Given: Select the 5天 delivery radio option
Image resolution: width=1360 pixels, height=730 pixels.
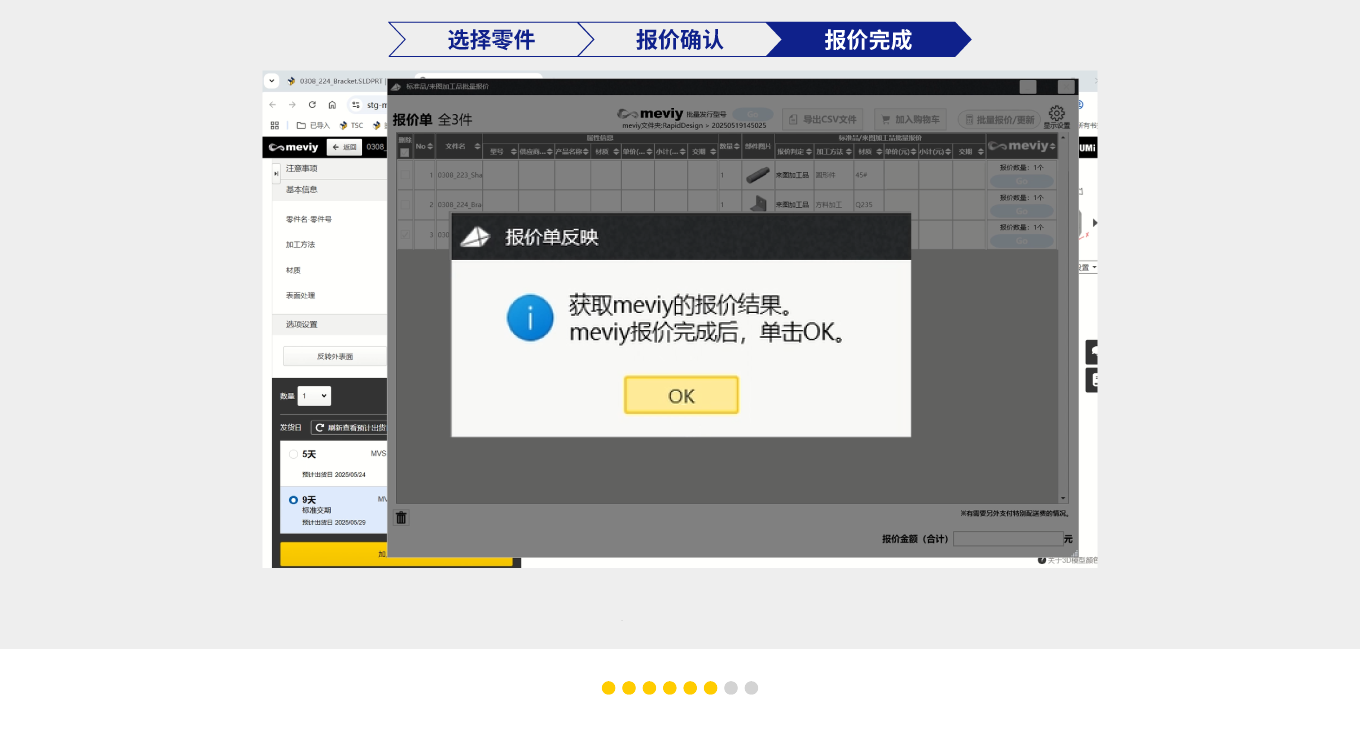Looking at the screenshot, I should (x=293, y=454).
